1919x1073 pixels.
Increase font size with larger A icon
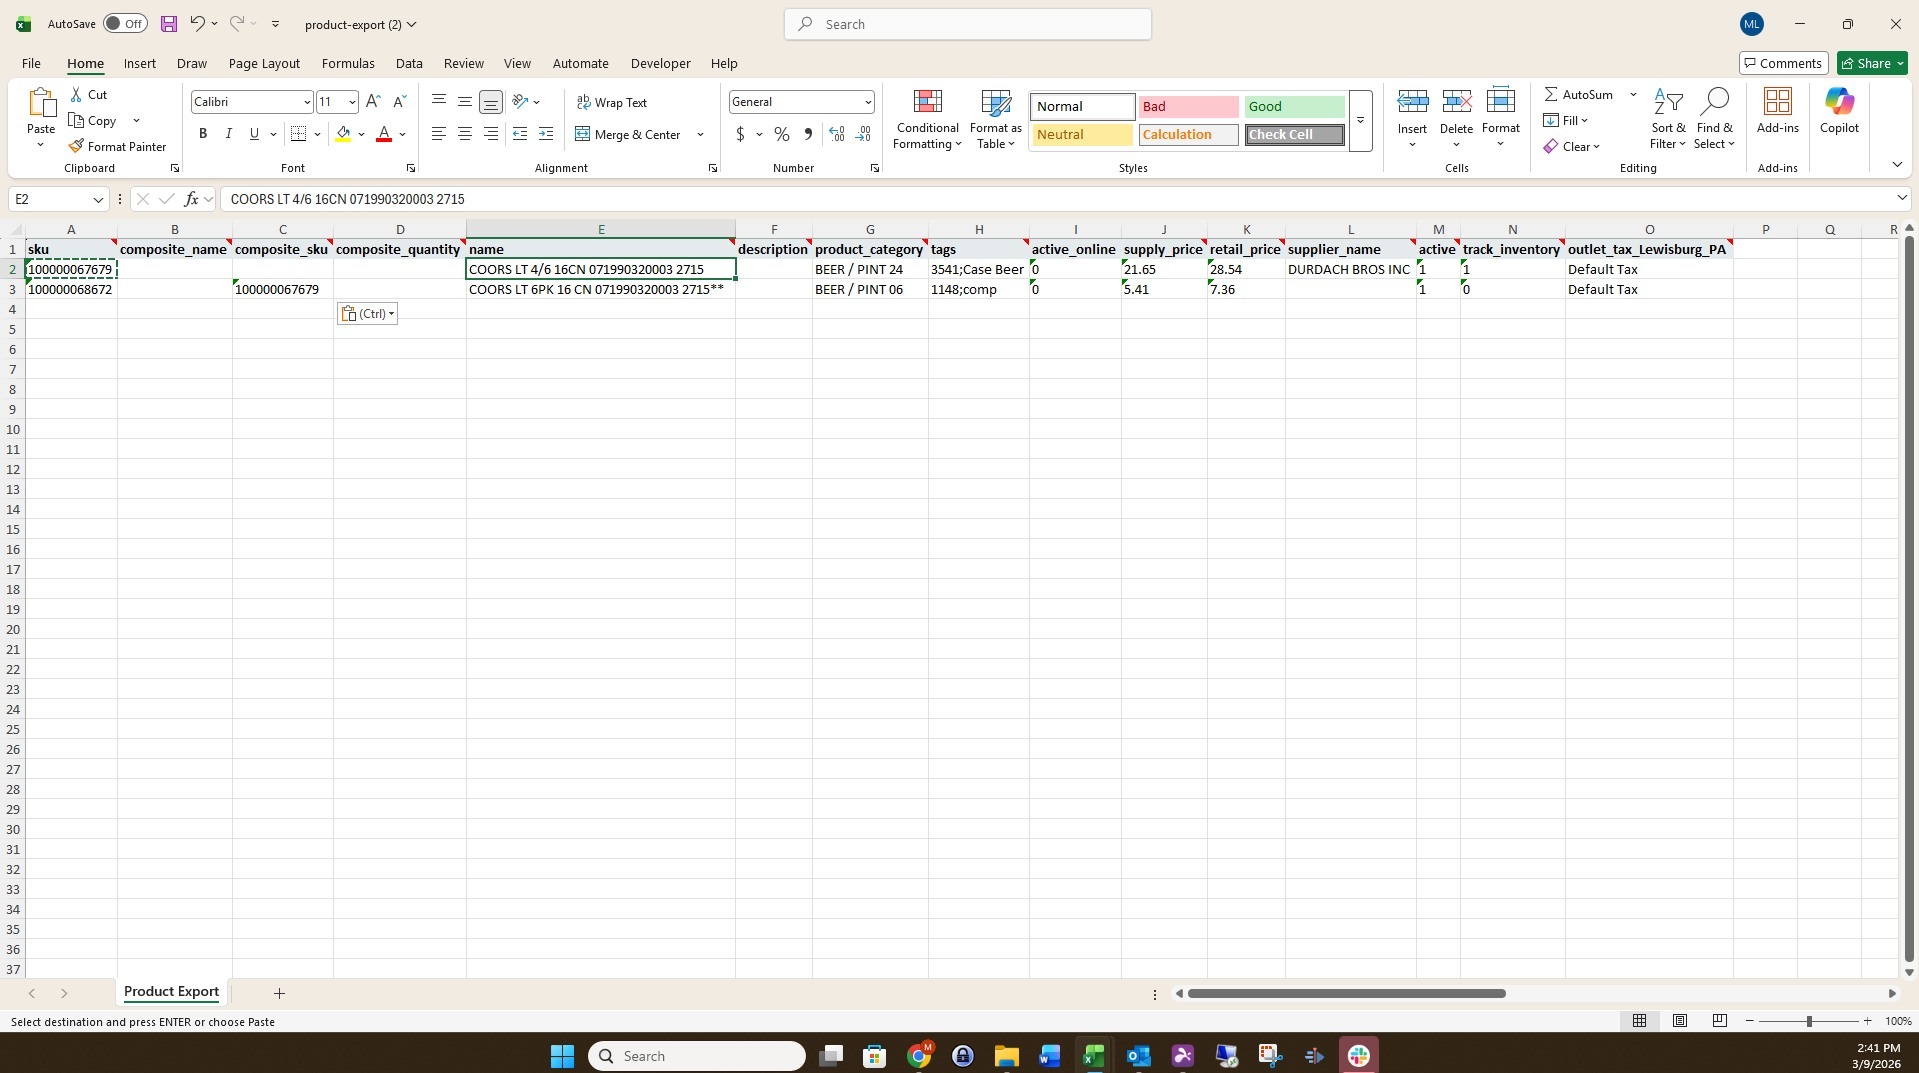pyautogui.click(x=373, y=101)
